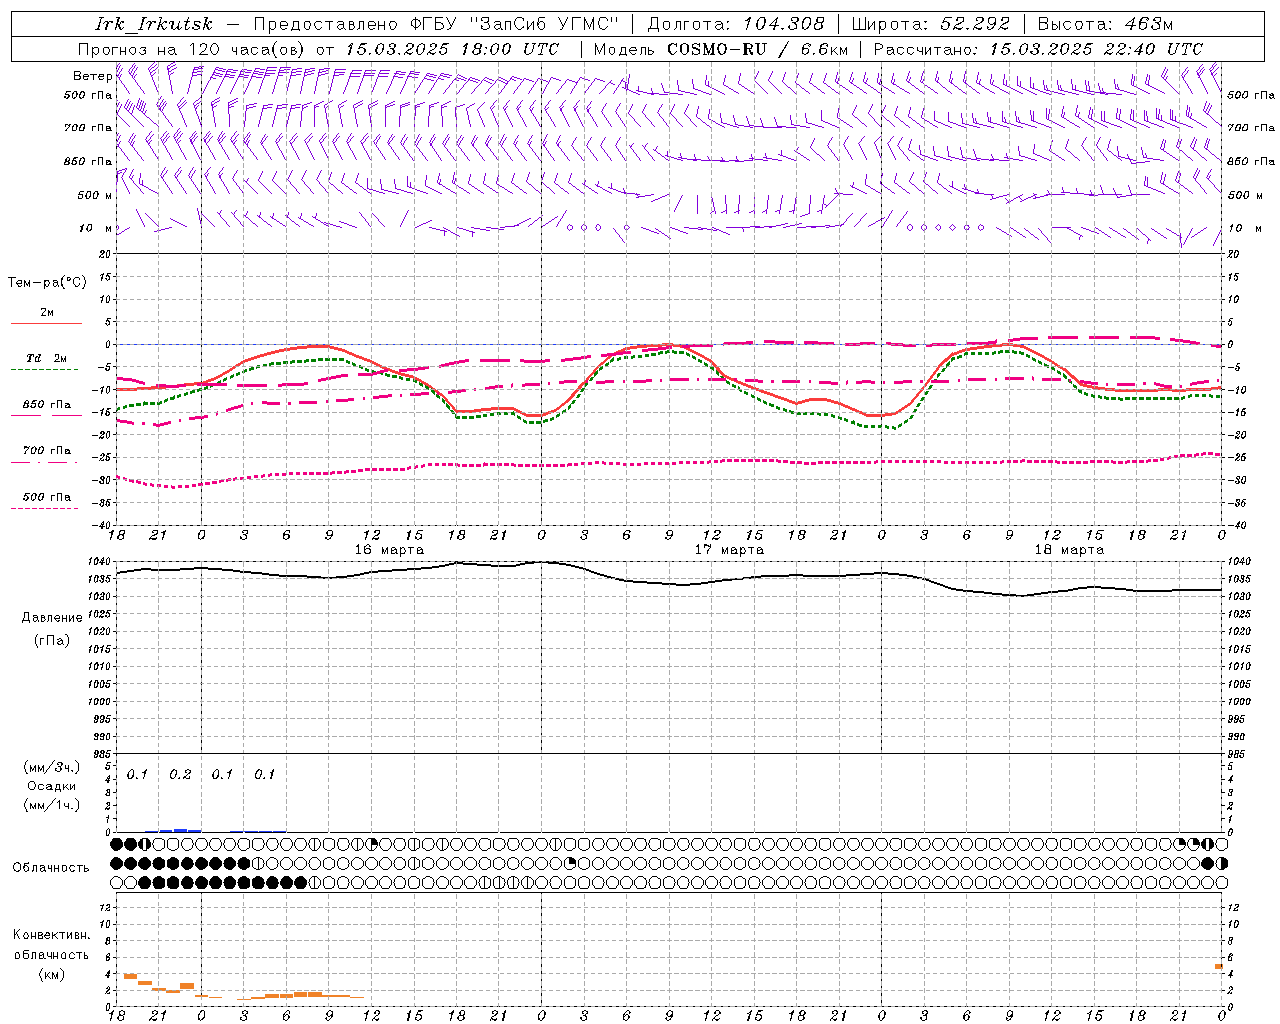Viewport: 1280px width, 1024px height.
Task: Click the 700 гПа temperature legend entry
Action: click(46, 451)
